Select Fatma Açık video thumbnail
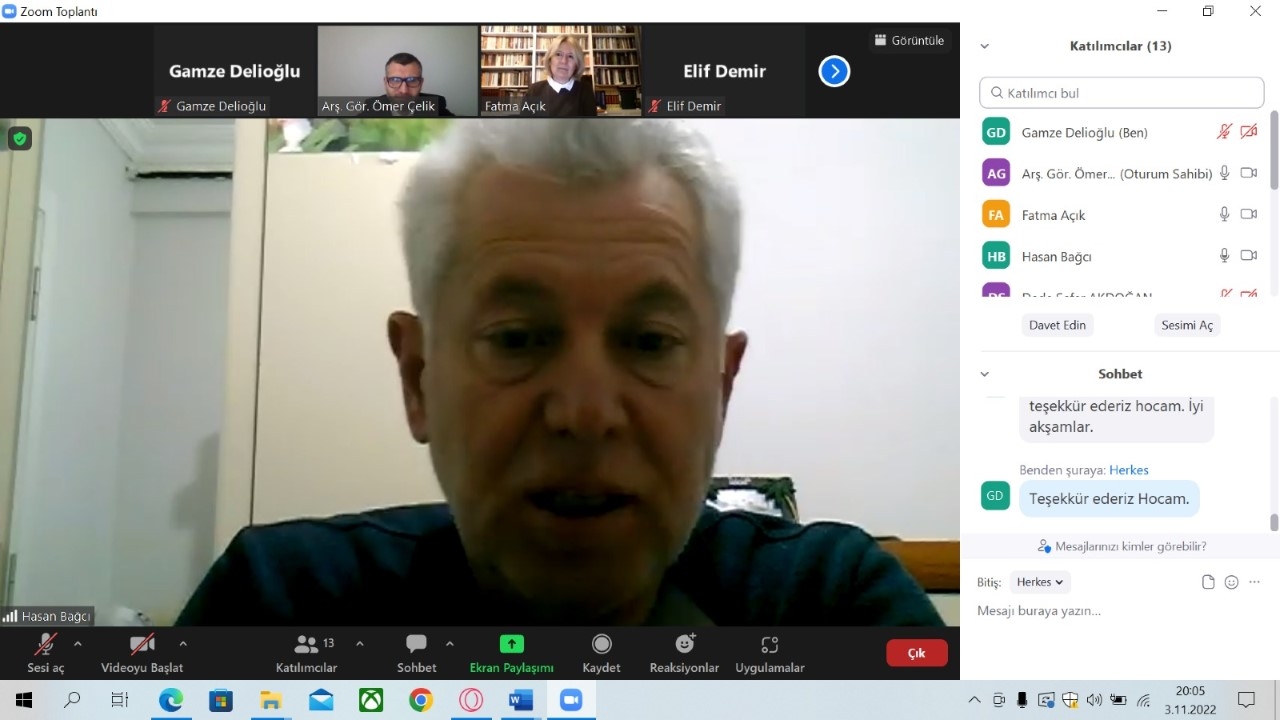 pyautogui.click(x=561, y=71)
